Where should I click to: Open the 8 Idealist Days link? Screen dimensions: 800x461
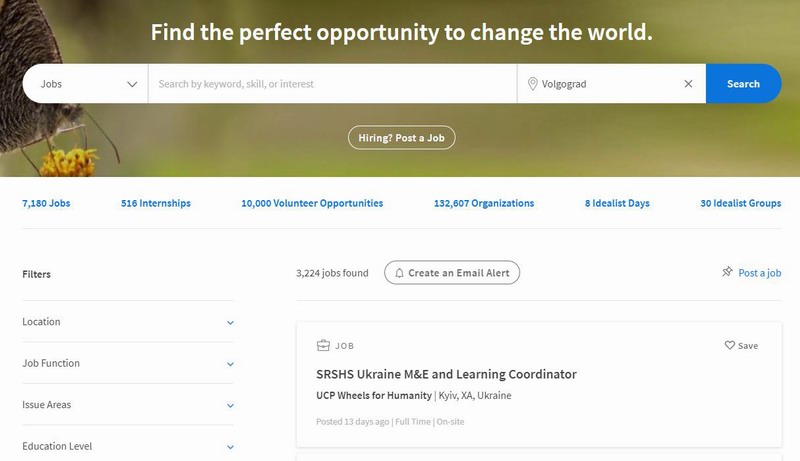(617, 203)
